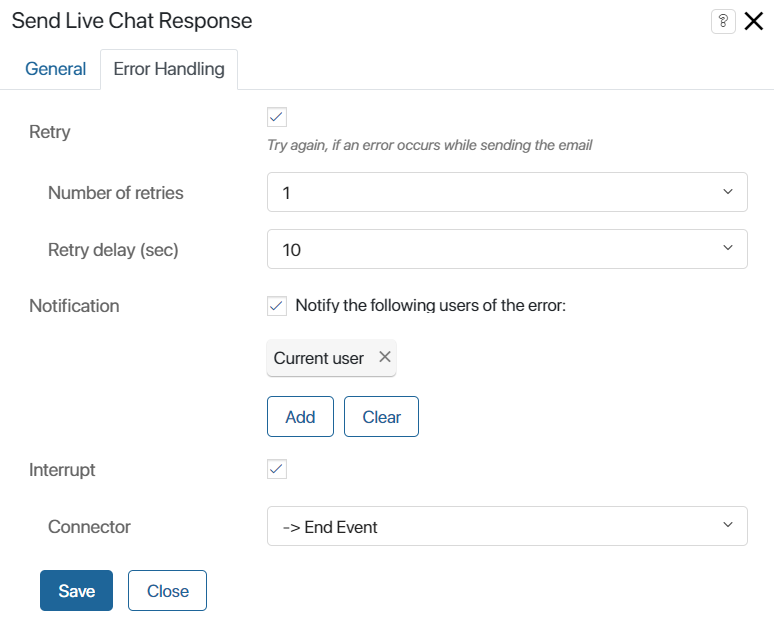Viewport: 774px width, 628px height.
Task: Open the Number of retries dropdown
Action: 507,192
